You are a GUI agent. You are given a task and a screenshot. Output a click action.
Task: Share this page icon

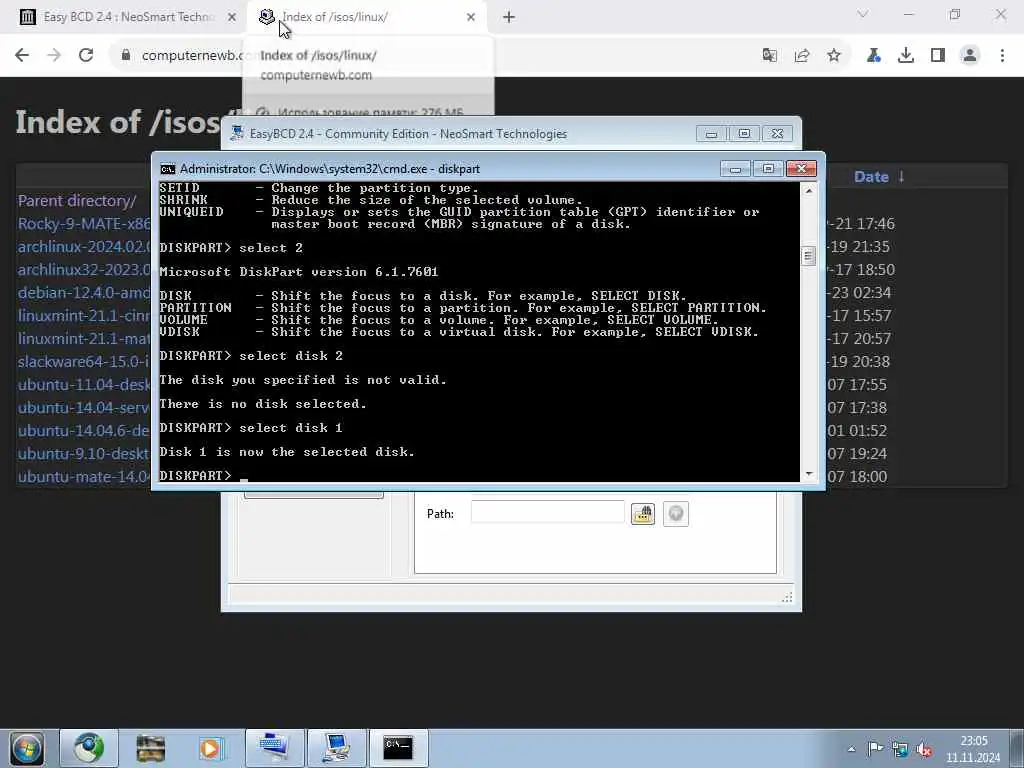pos(802,56)
